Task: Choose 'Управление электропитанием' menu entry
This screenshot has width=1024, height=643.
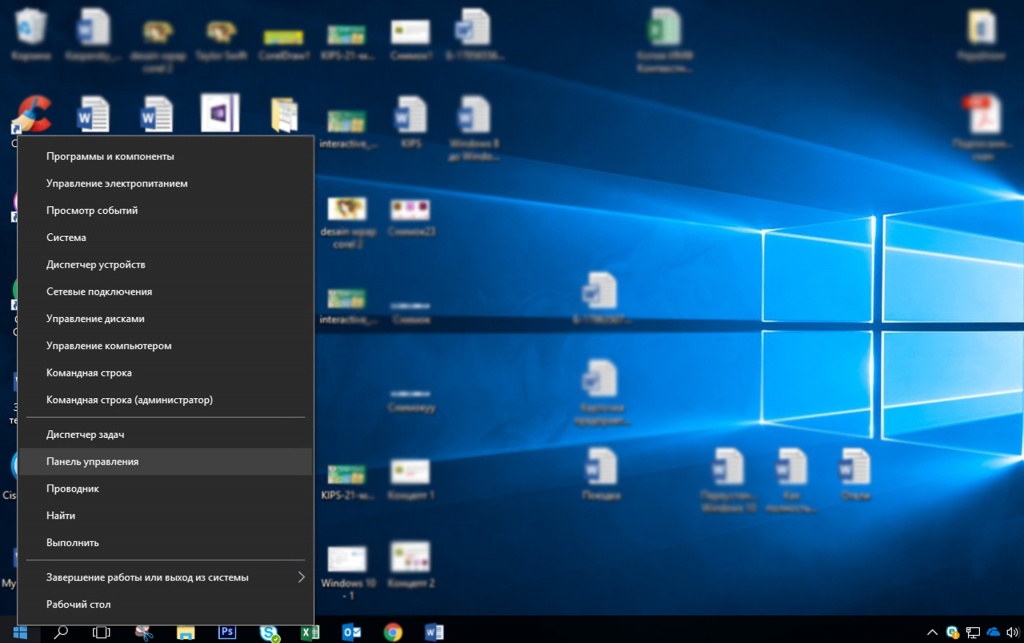Action: pos(166,183)
